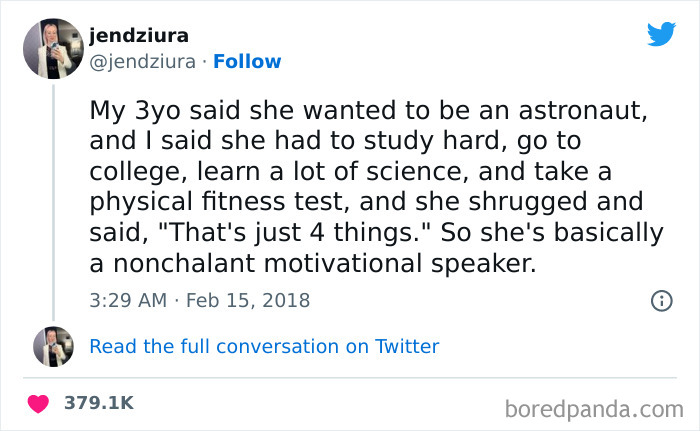Screen dimensions: 700x431
Task: Open jendziura's large profile picture
Action: coord(51,49)
